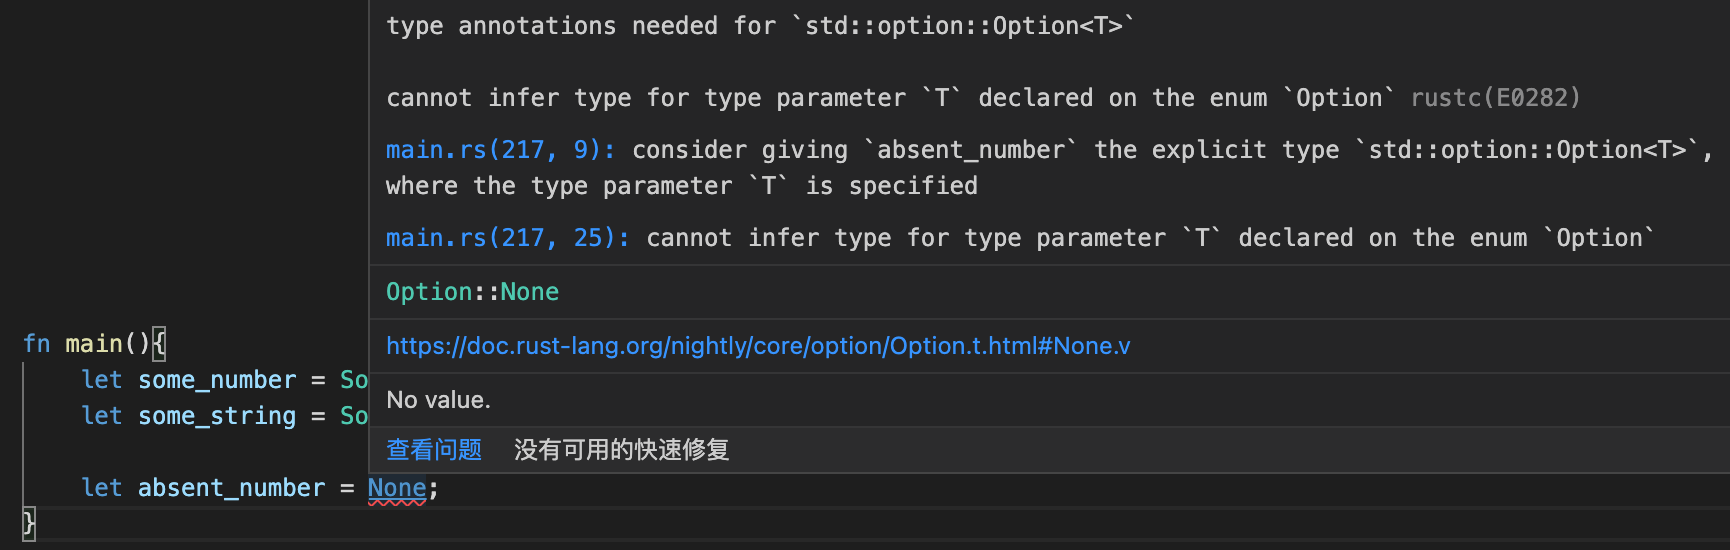This screenshot has width=1730, height=550.
Task: Place cursor on some_string variable
Action: (217, 416)
